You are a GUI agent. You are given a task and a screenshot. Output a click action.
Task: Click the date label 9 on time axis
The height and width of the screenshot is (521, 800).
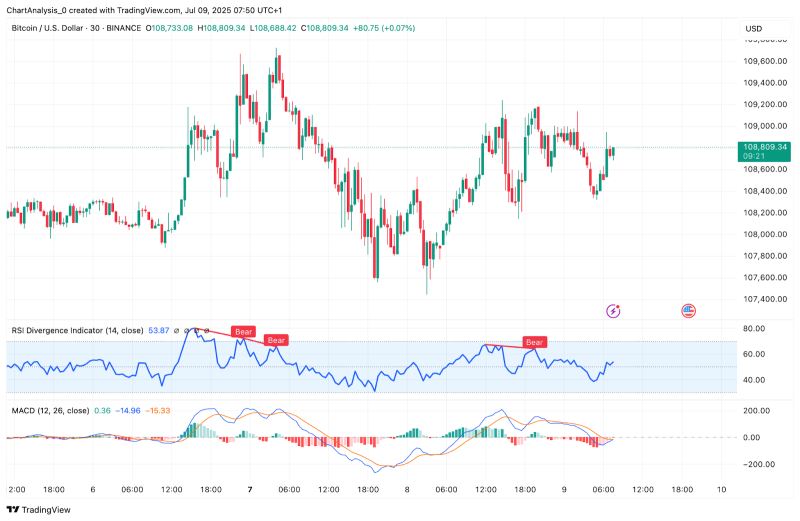(565, 489)
